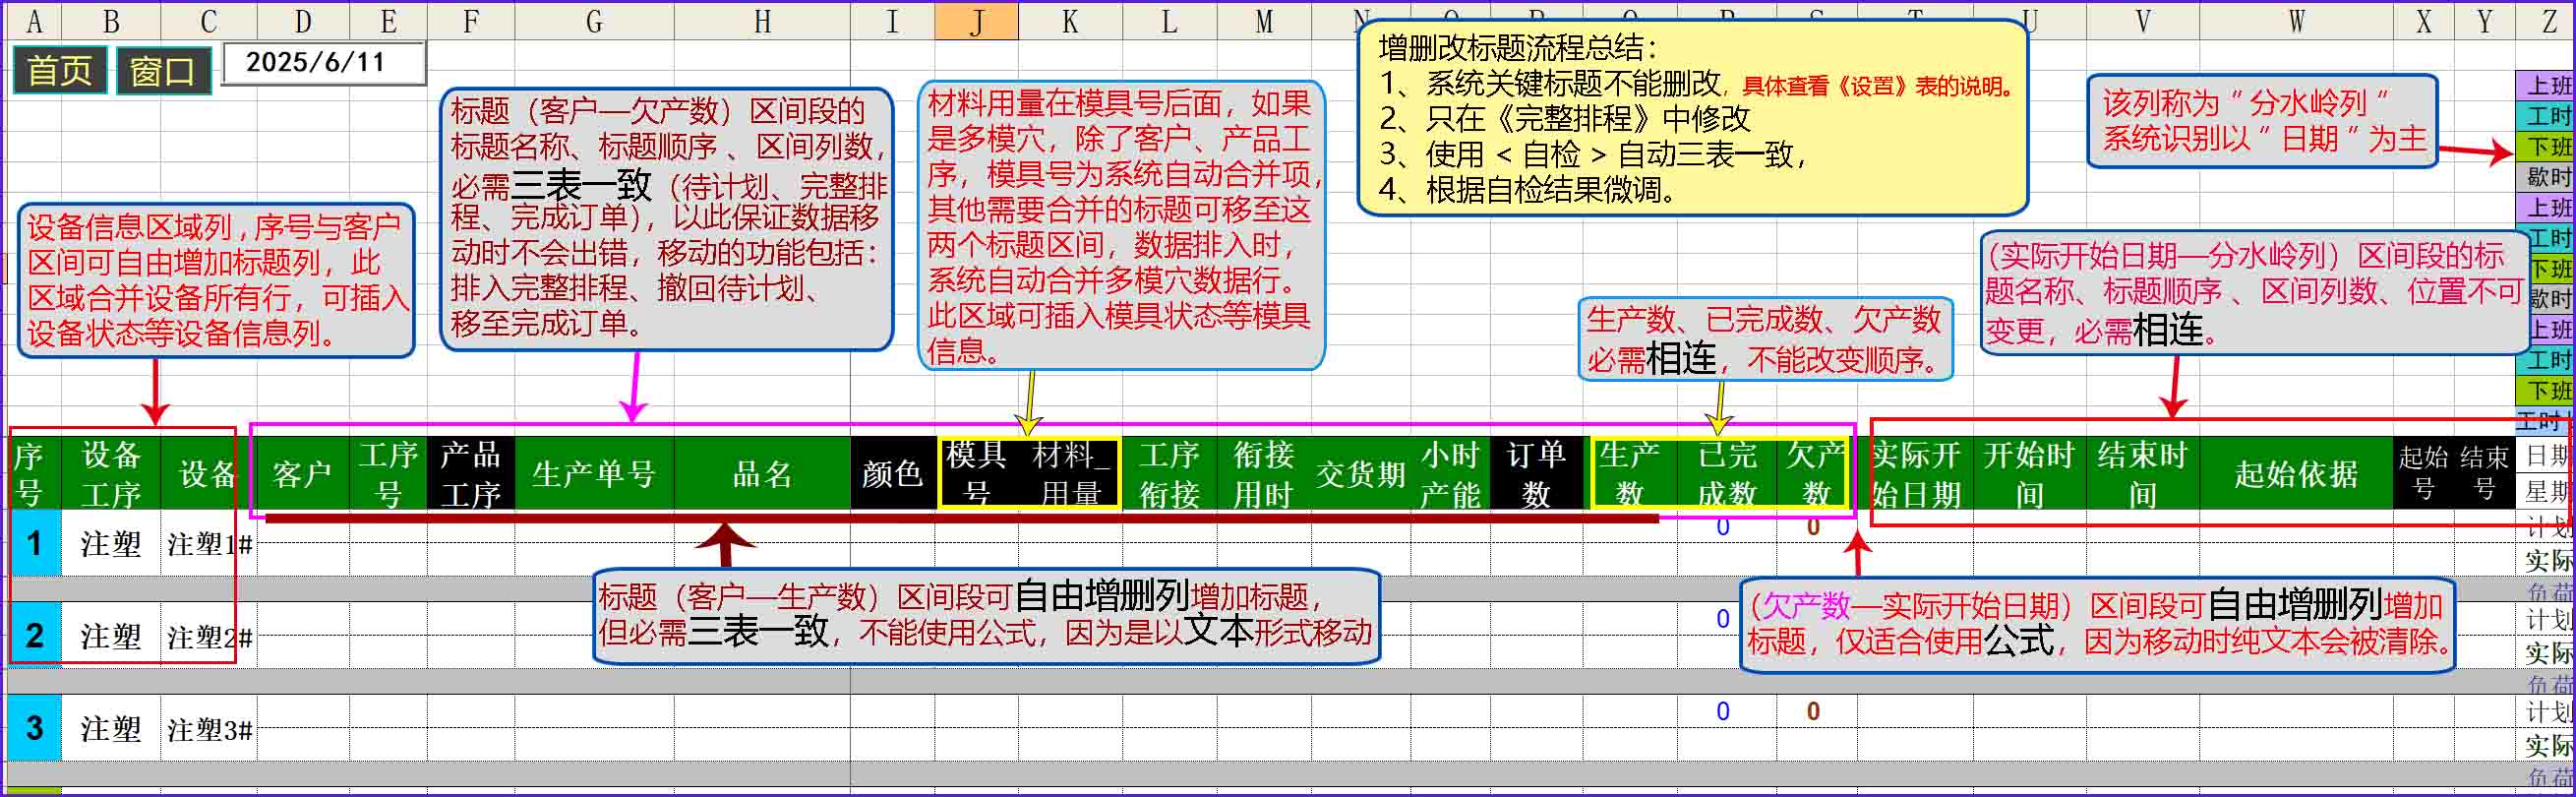Click the 注塑2# device cell
This screenshot has height=797, width=2576.
click(x=208, y=635)
